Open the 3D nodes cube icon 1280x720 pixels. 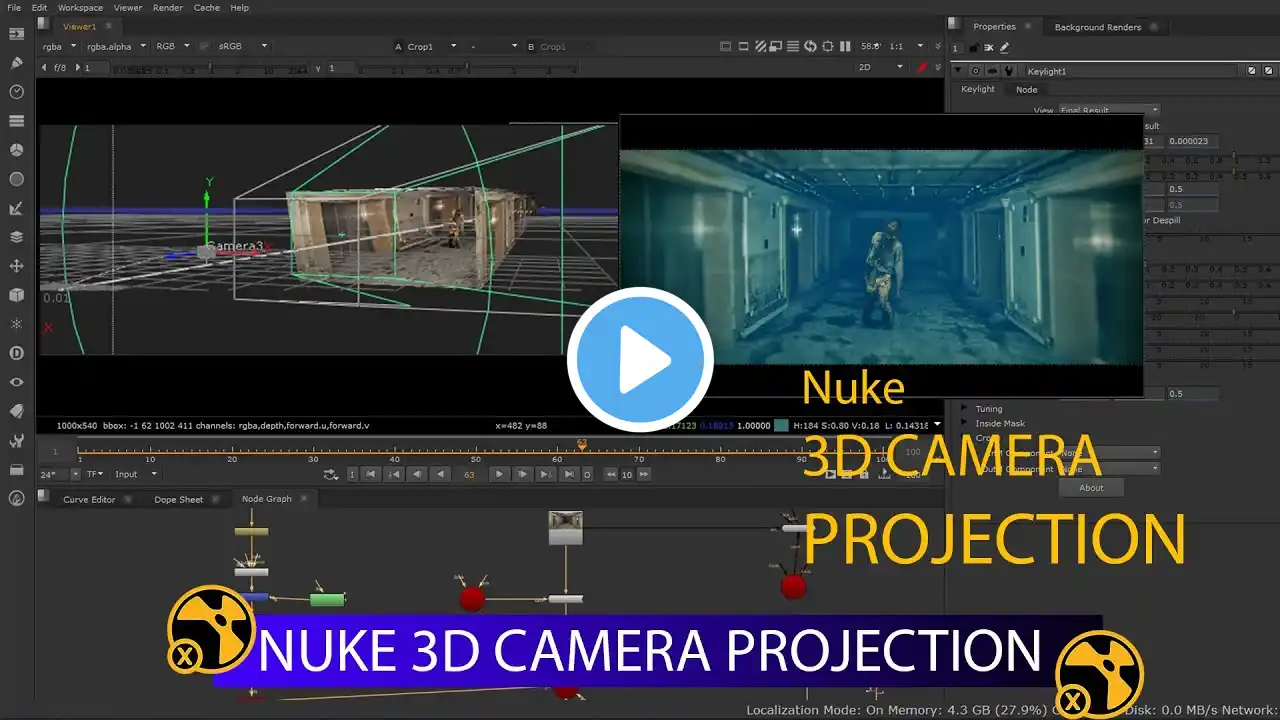pyautogui.click(x=16, y=295)
